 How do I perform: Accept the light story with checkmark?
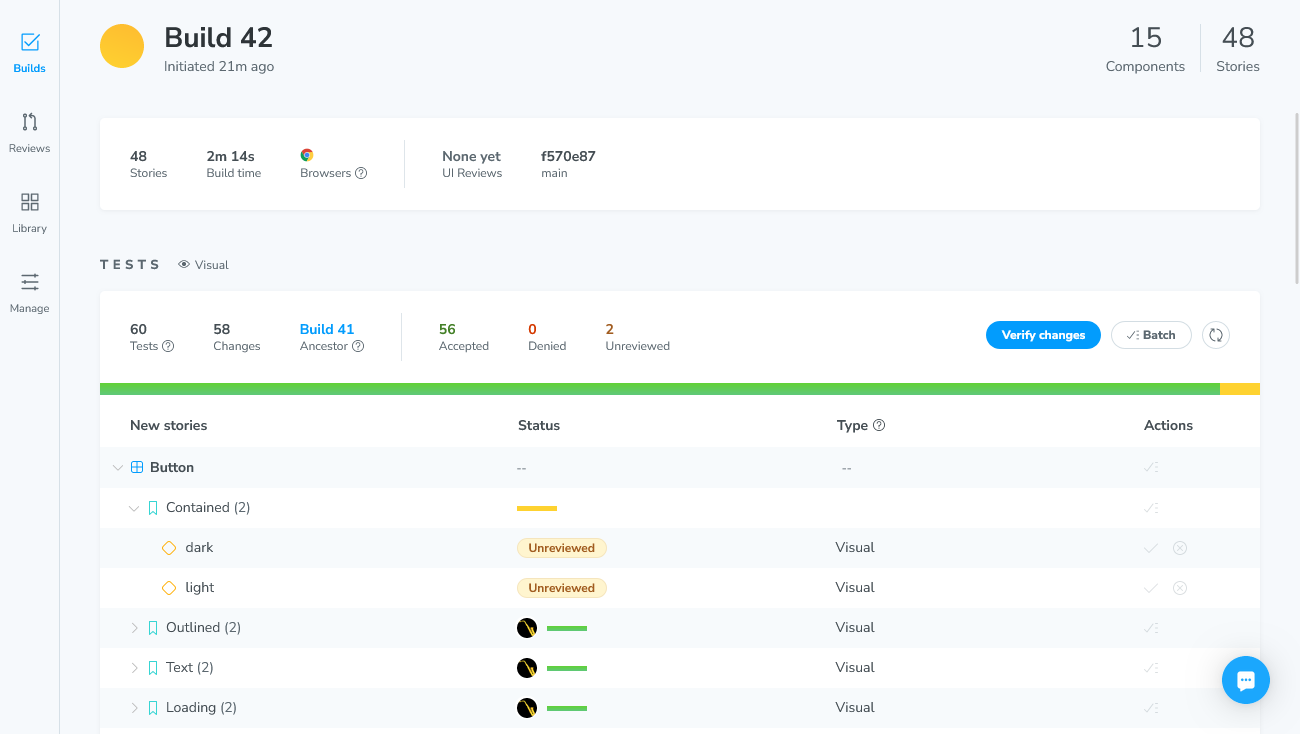coord(1151,588)
